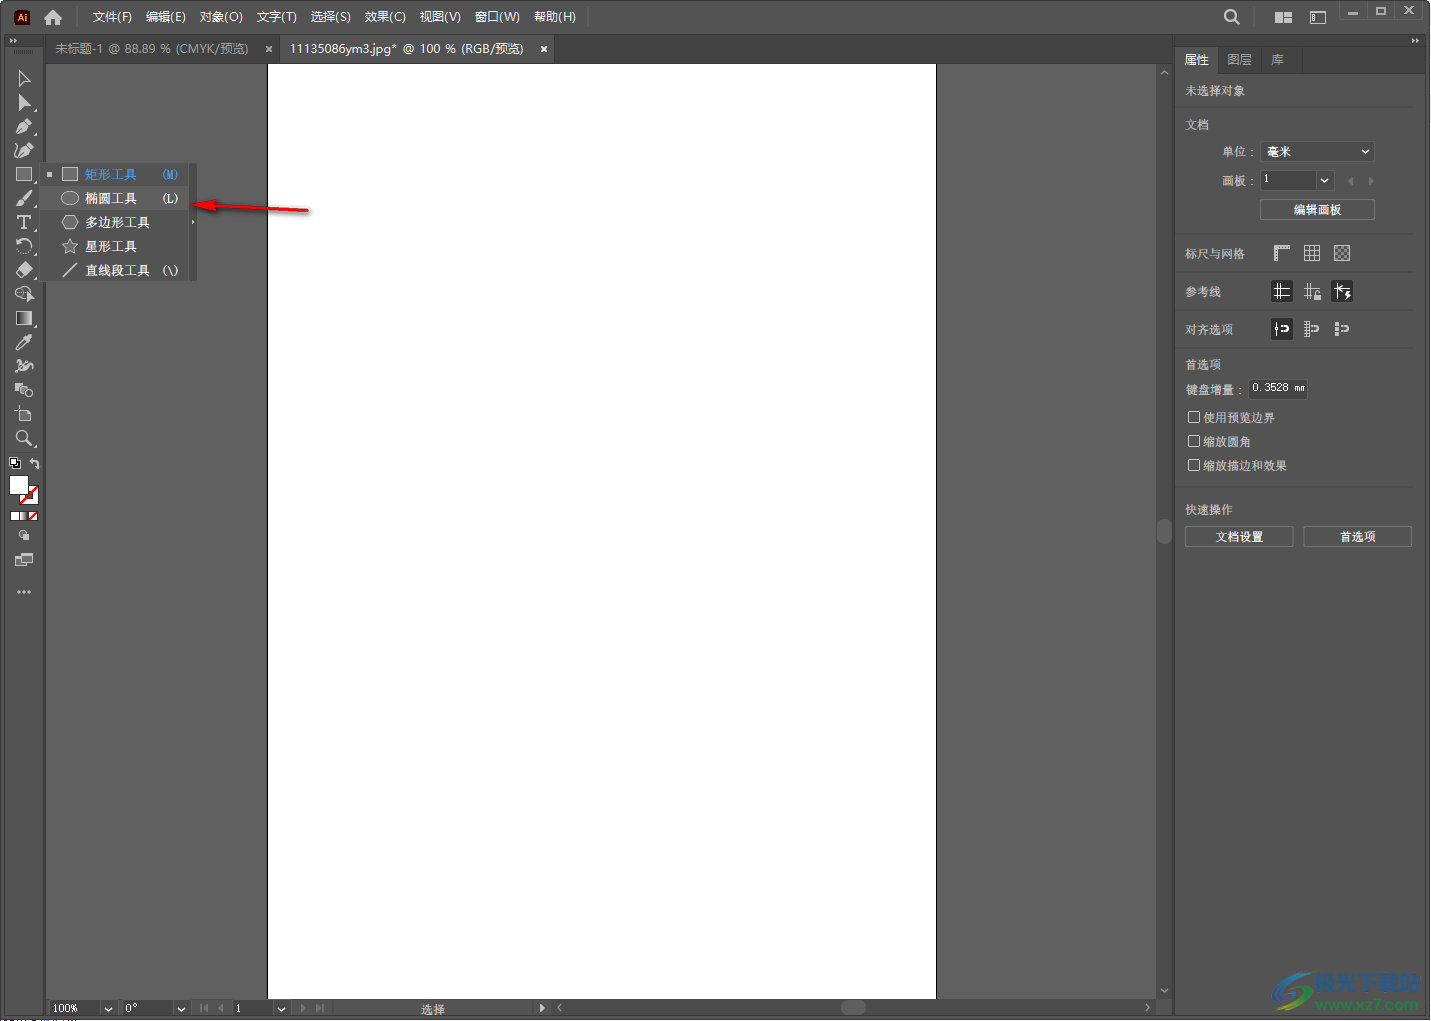Expand toolbar double-arrow at top left
The height and width of the screenshot is (1021, 1431).
[13, 41]
